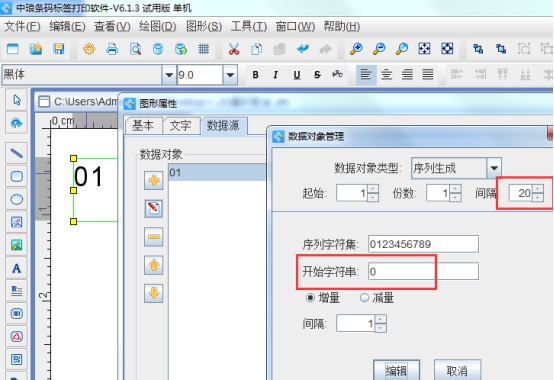This screenshot has height=380, width=554.
Task: Zoom out with the minus magnifier
Action: (379, 49)
